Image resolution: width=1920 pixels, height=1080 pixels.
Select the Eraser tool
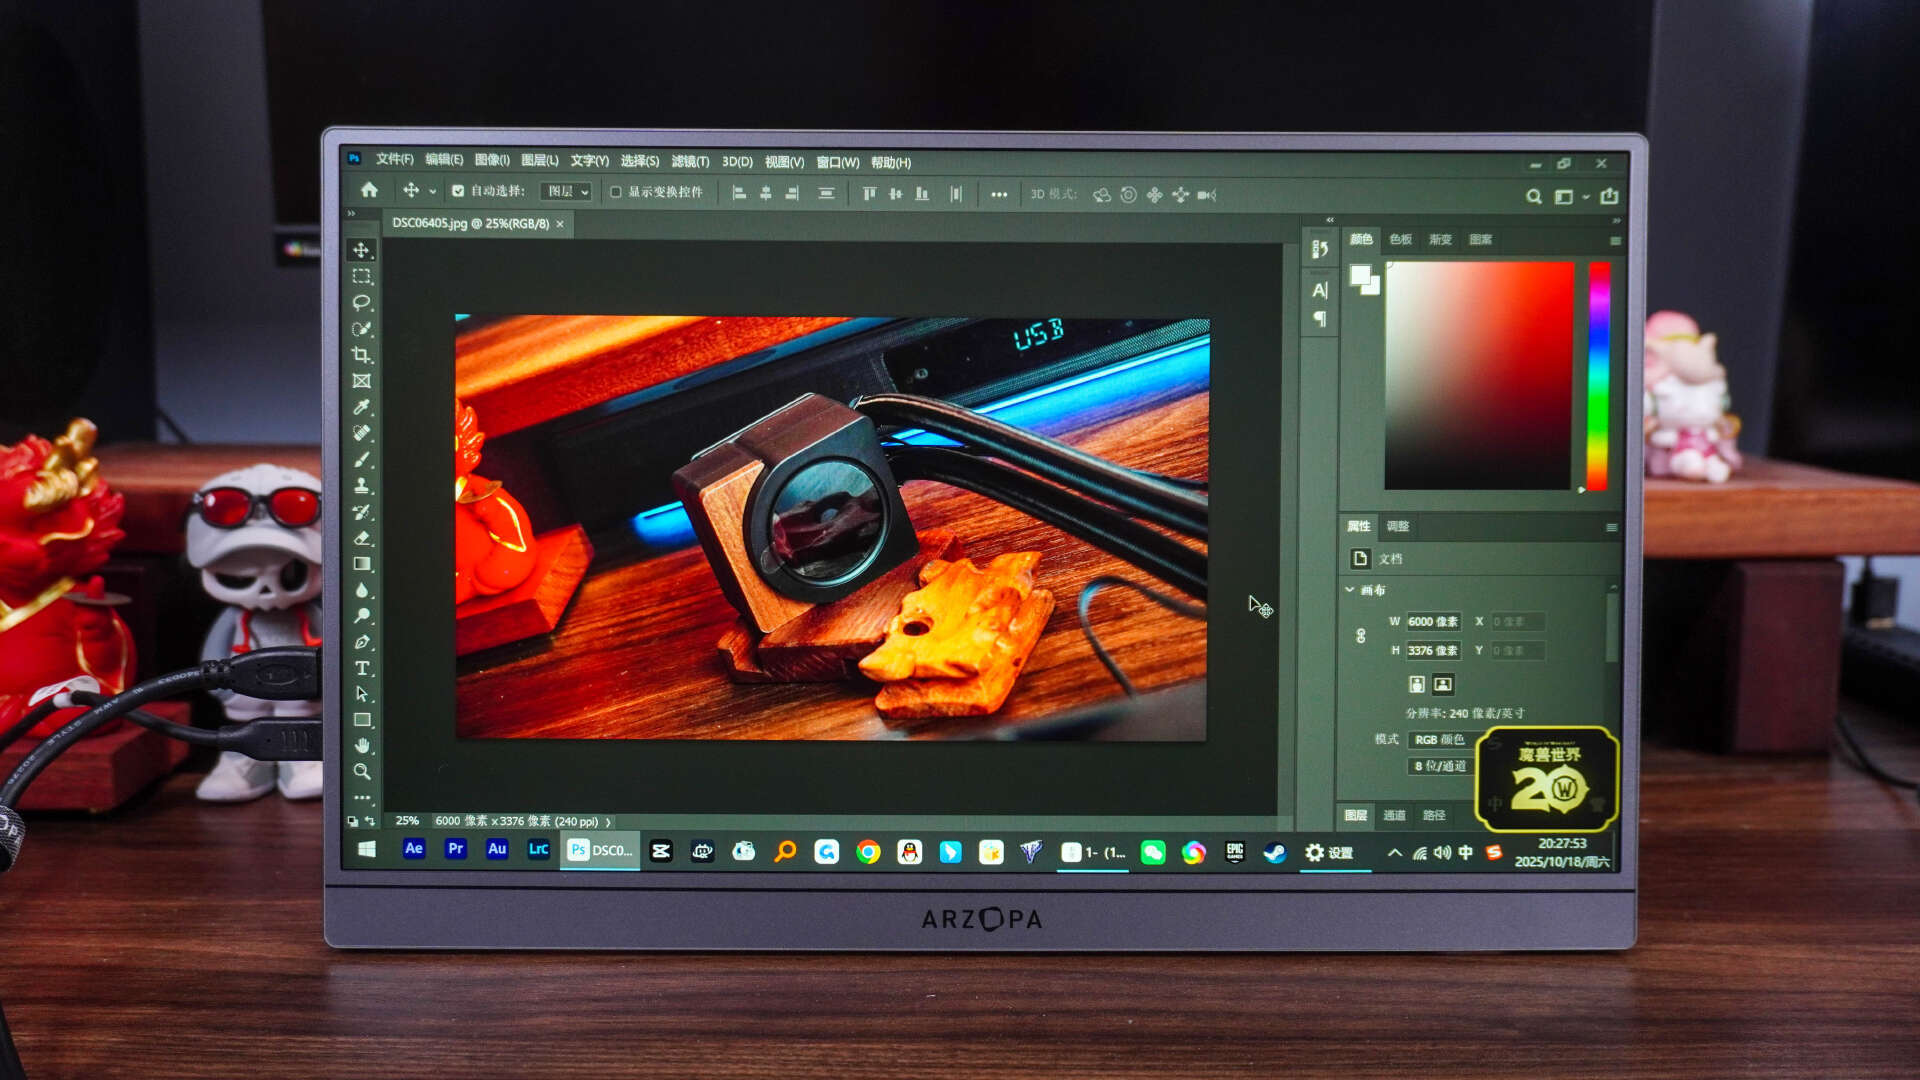pyautogui.click(x=361, y=538)
